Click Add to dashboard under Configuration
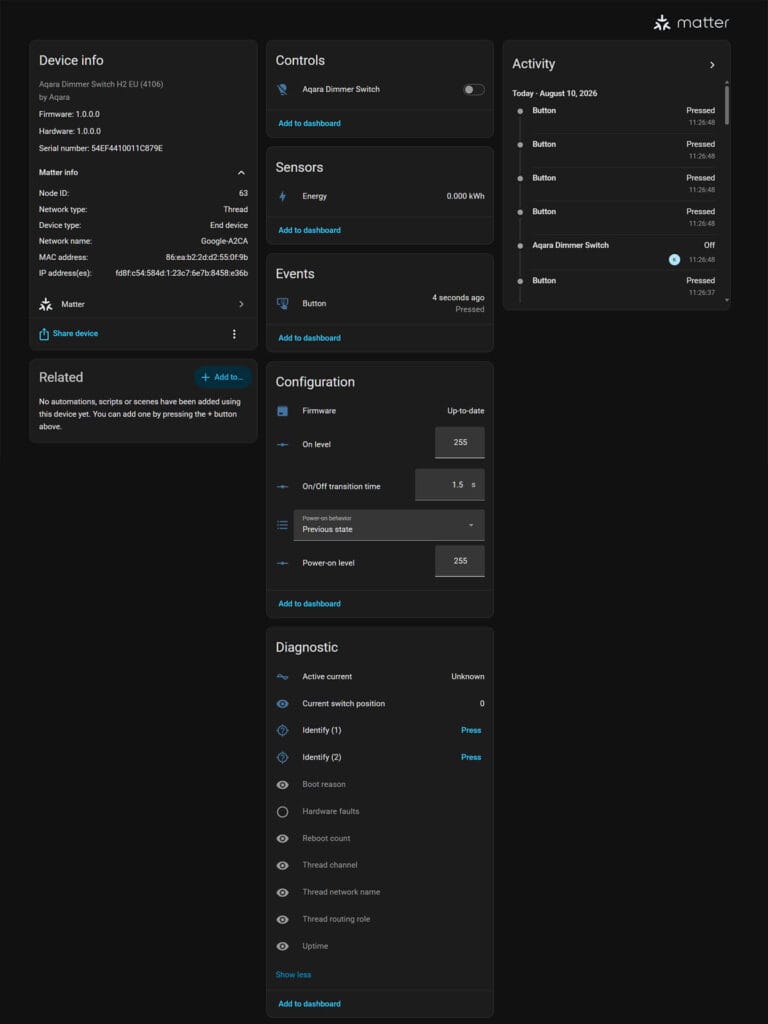 tap(310, 604)
